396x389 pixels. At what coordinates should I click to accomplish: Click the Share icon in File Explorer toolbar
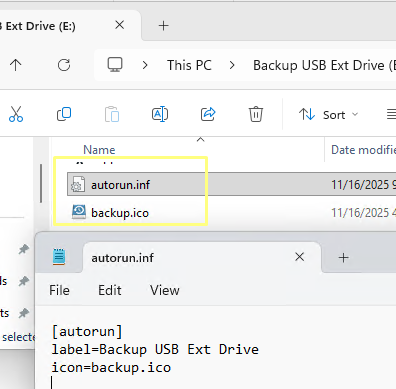(x=208, y=114)
